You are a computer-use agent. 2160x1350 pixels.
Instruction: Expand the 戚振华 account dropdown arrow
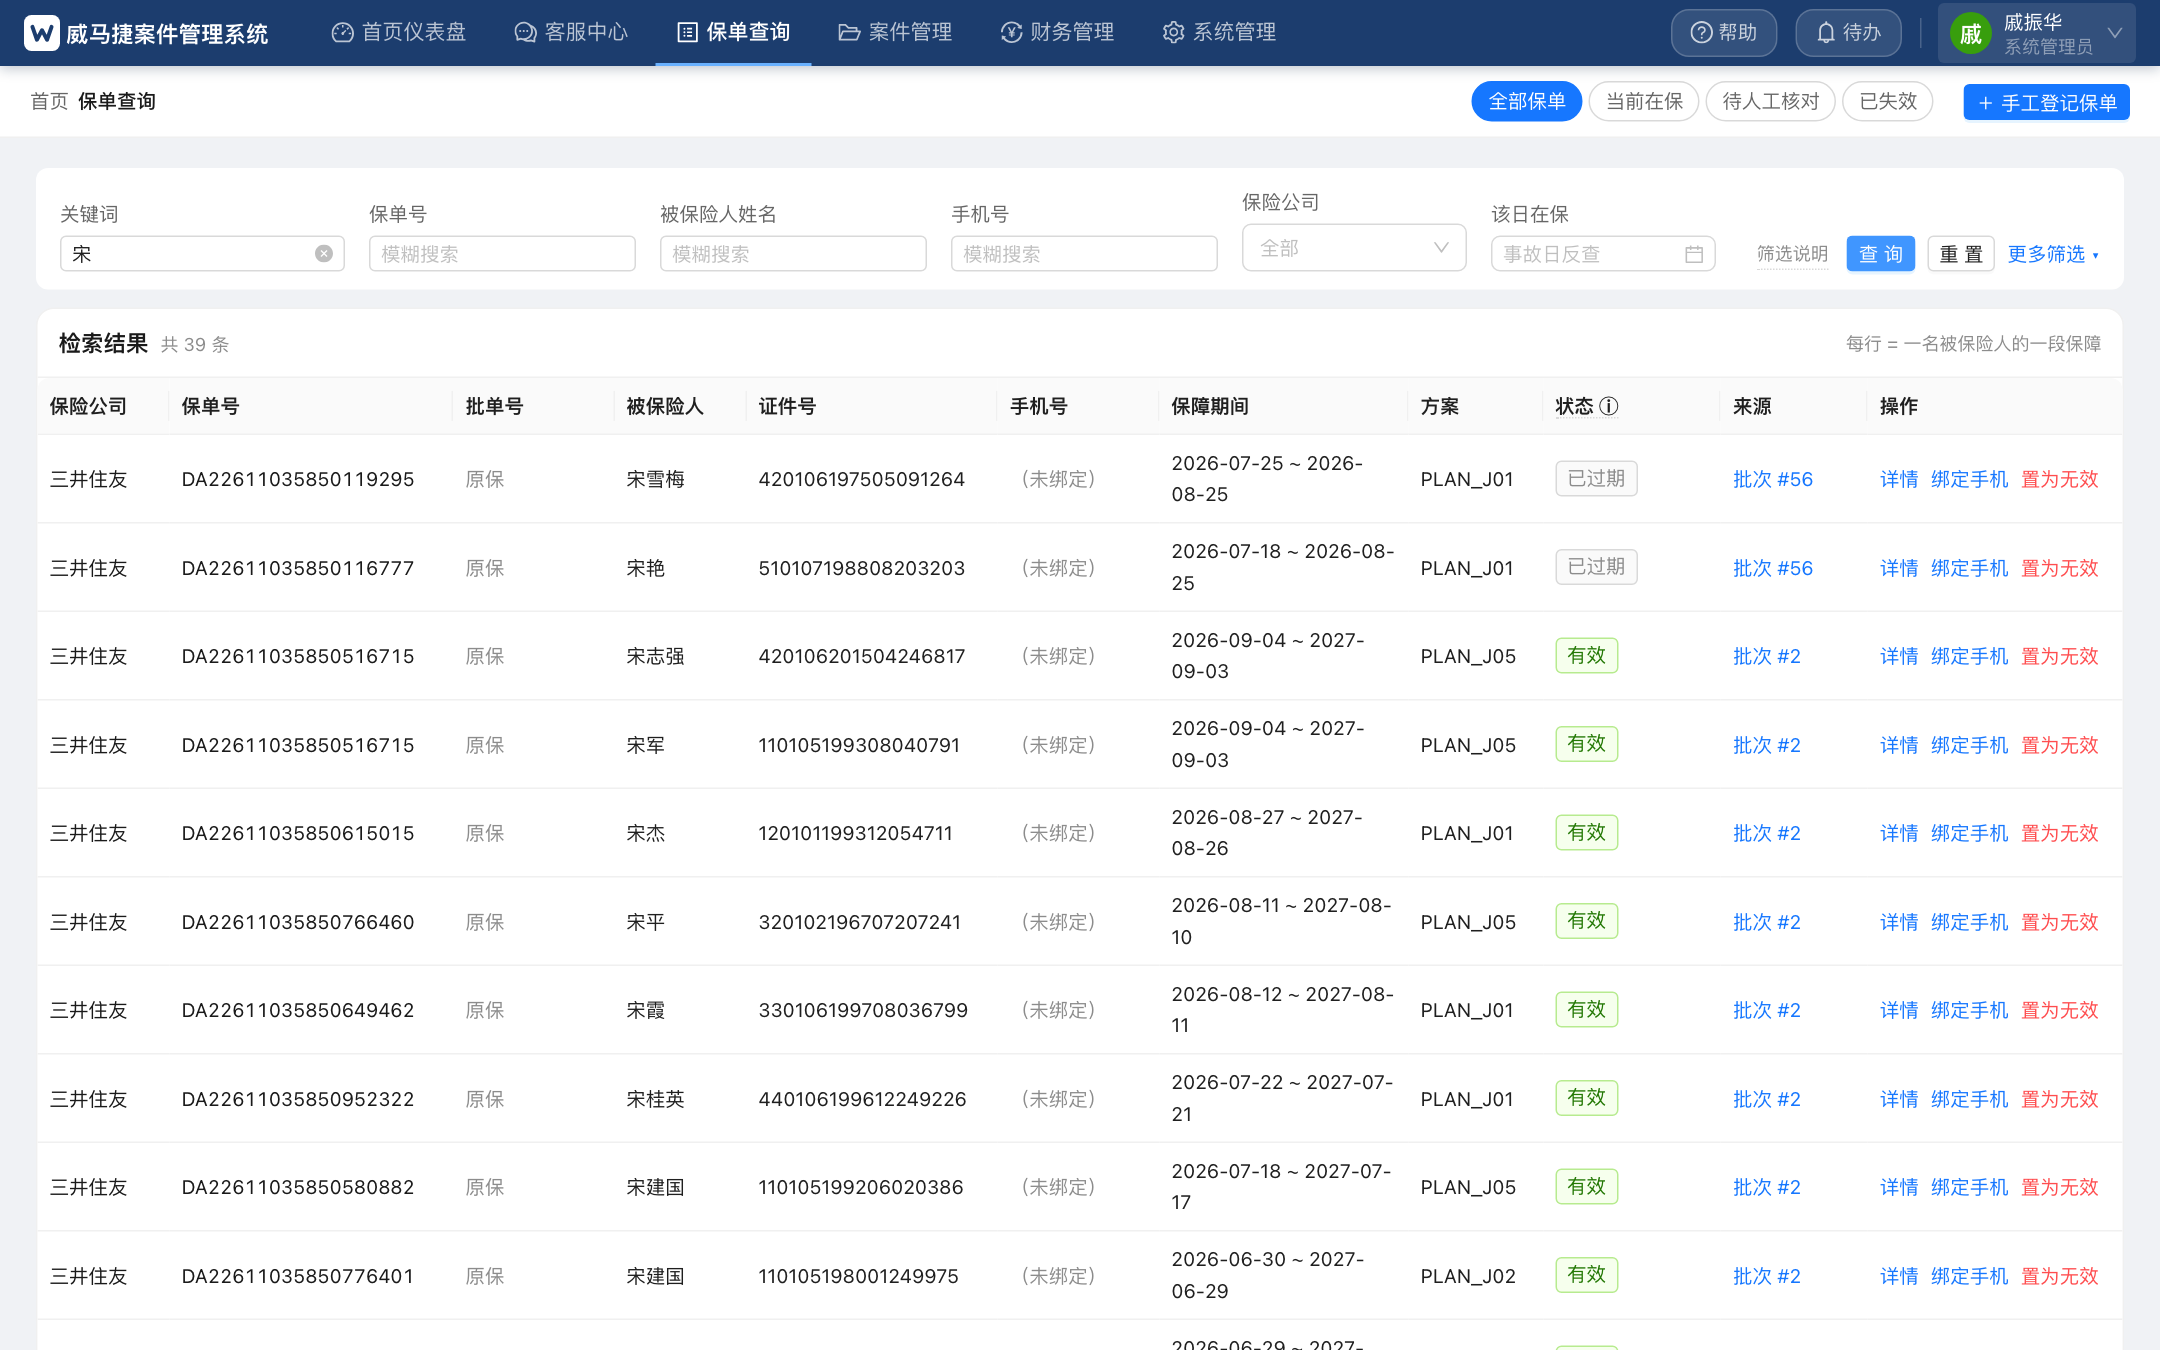click(x=2115, y=33)
